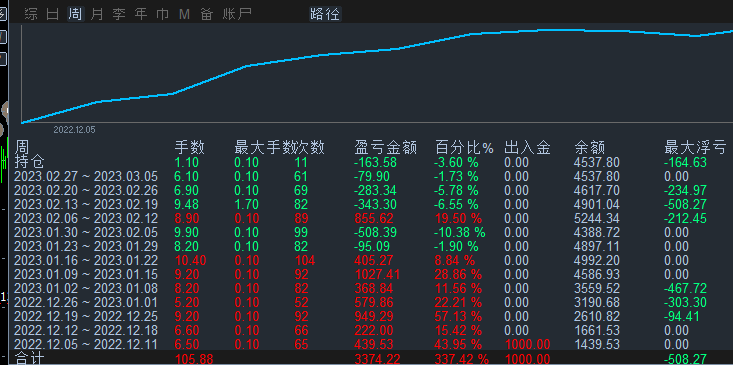Click the 最大手数 column header
Image resolution: width=733 pixels, height=365 pixels.
coord(264,148)
